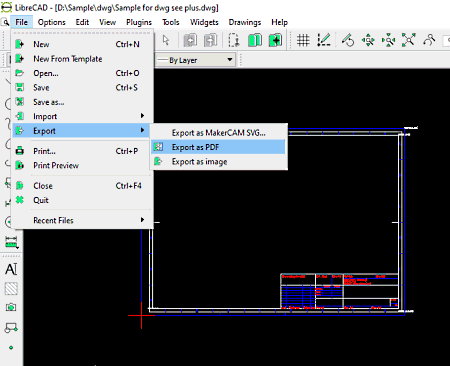Select the Dimension tool in the sidebar
The image size is (450, 366).
pos(12,242)
